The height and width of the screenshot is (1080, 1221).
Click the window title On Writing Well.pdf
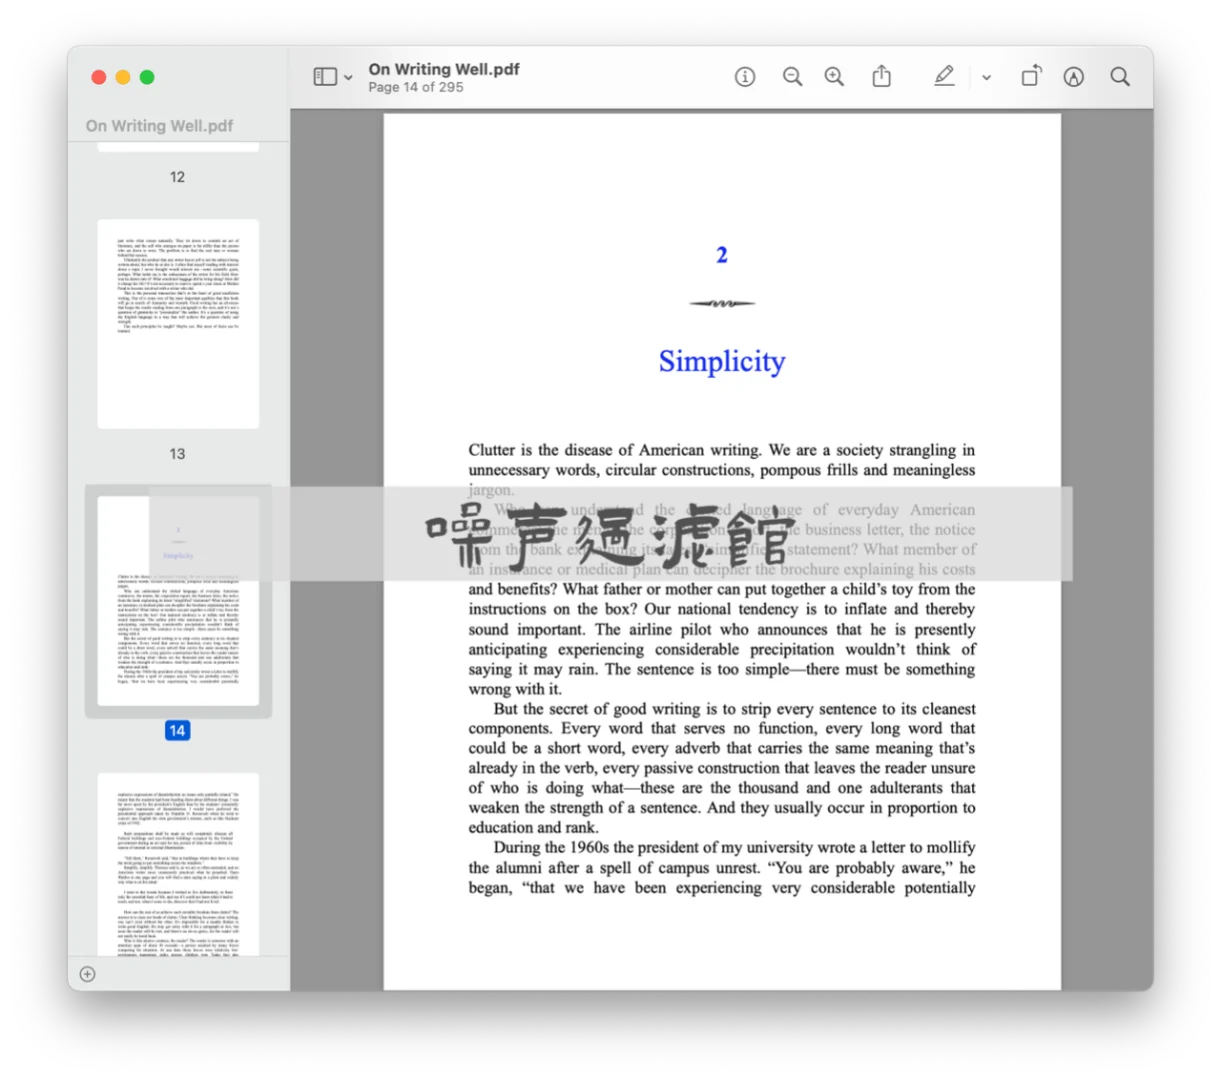click(444, 69)
